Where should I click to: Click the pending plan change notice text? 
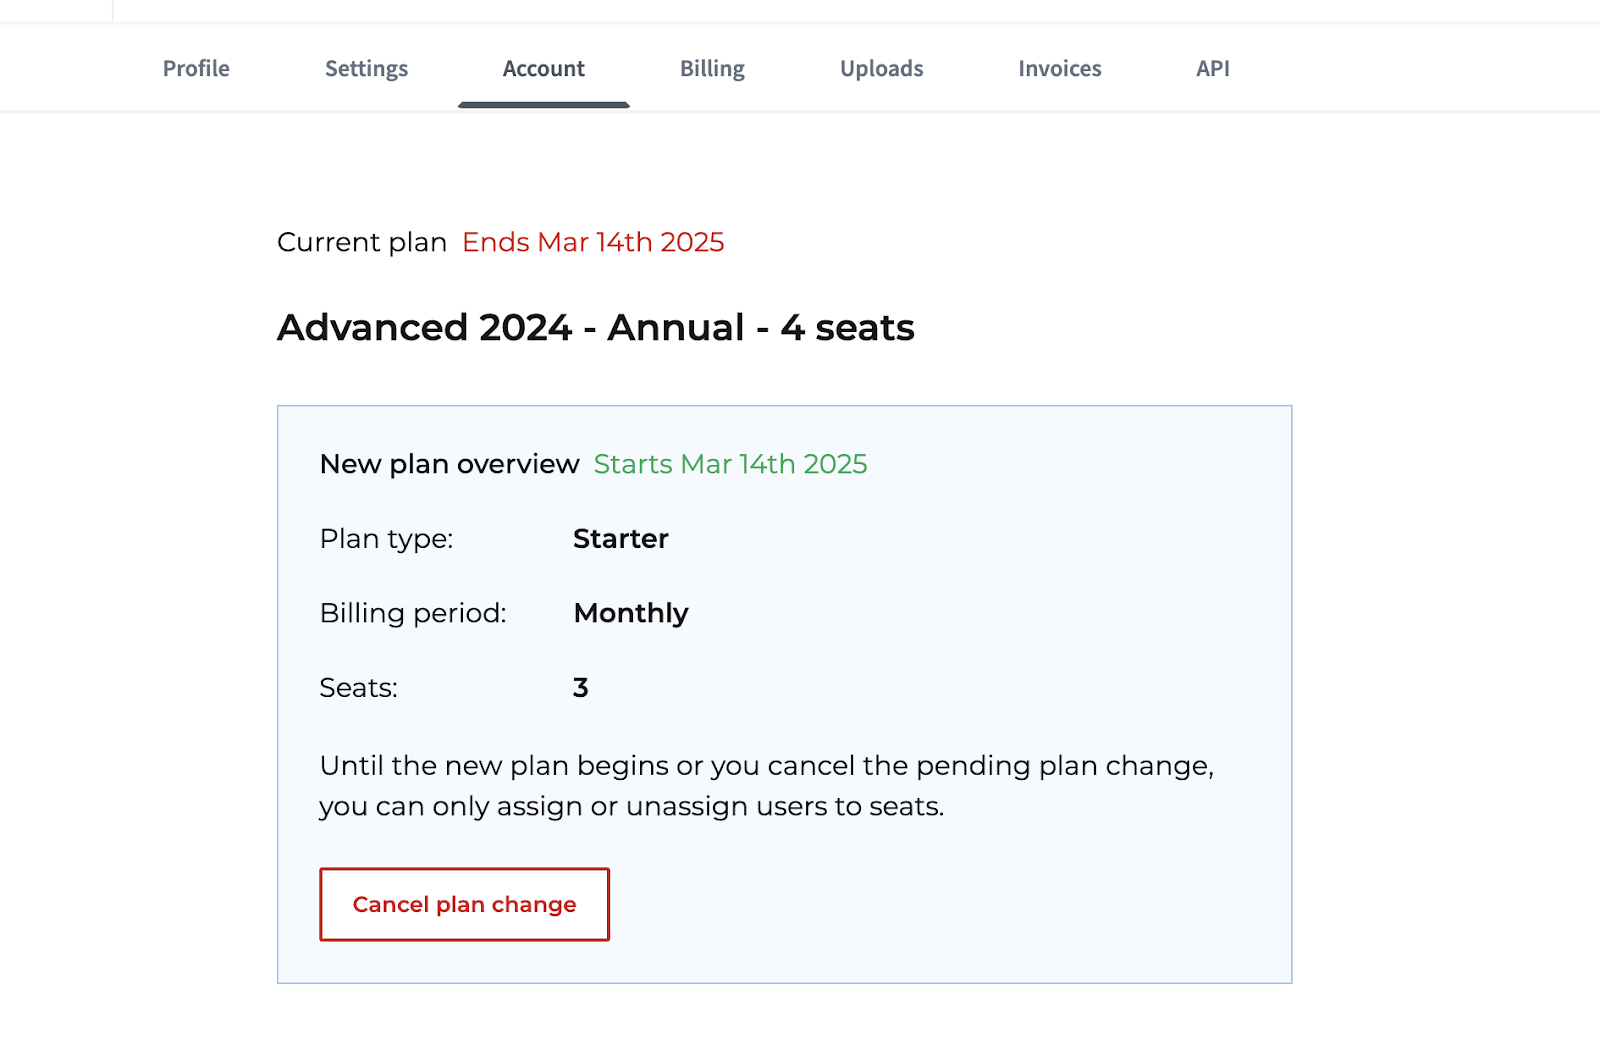click(x=766, y=786)
